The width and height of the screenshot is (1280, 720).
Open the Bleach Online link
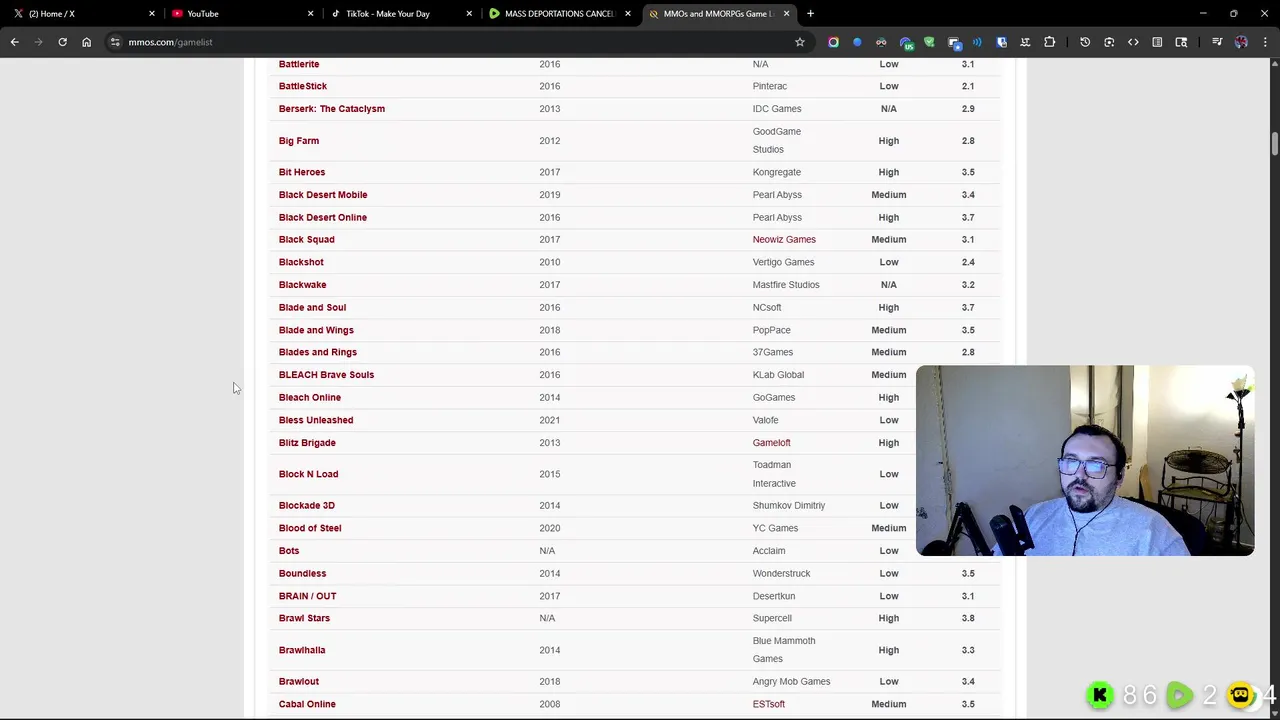[x=310, y=397]
